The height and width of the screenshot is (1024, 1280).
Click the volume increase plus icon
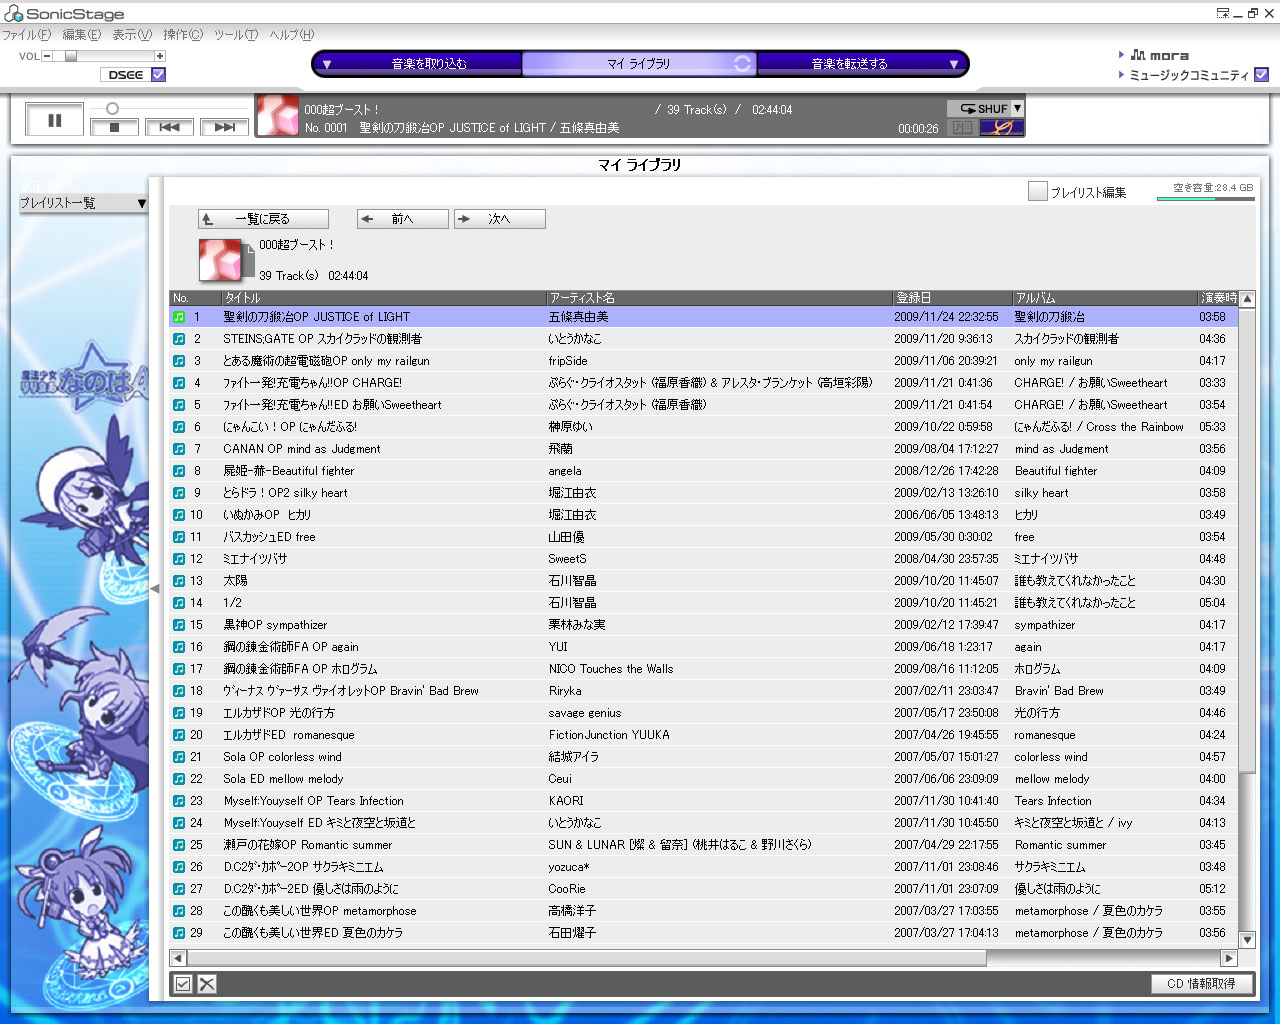point(160,56)
